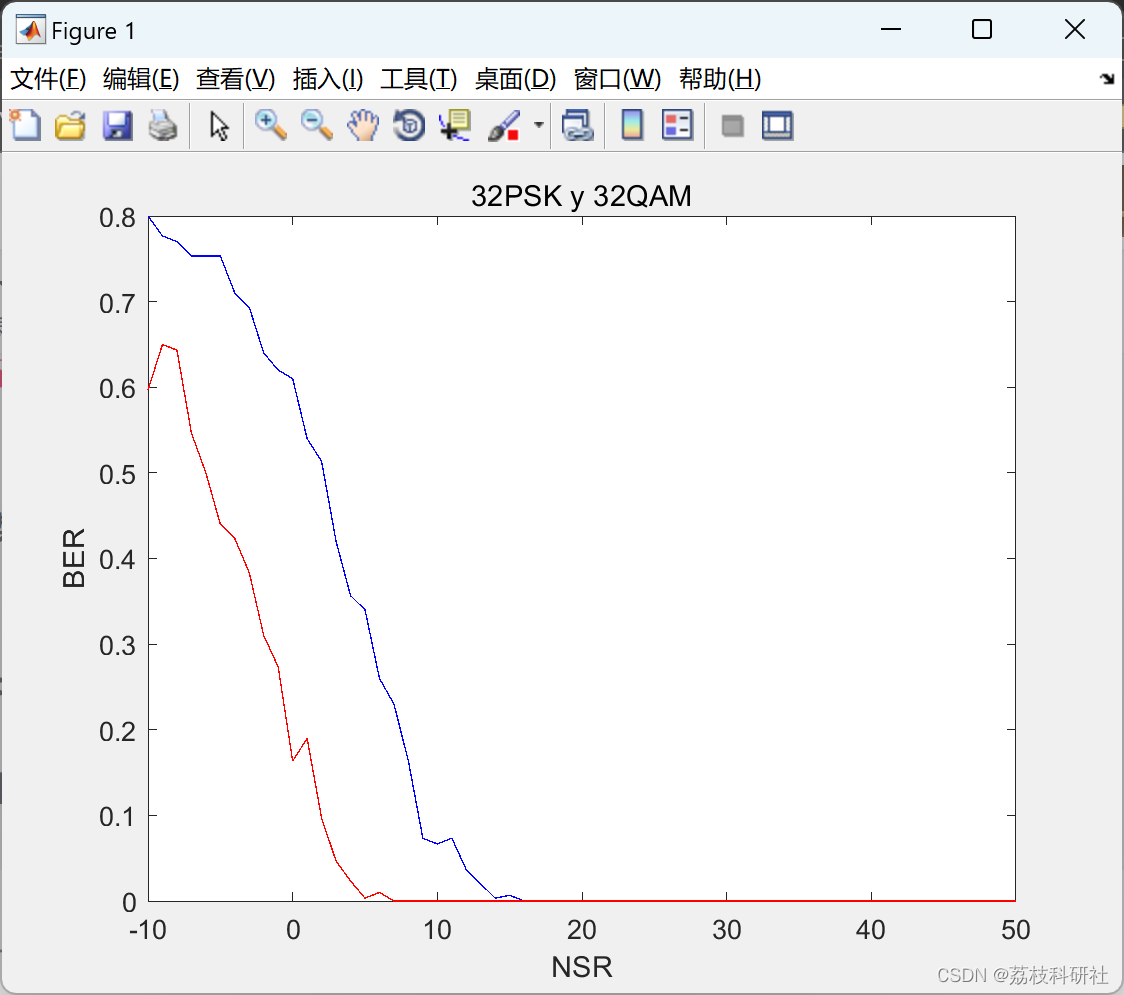Screen dimensions: 1124x995
Task: Show Plot Tools and dock figure
Action: [777, 125]
